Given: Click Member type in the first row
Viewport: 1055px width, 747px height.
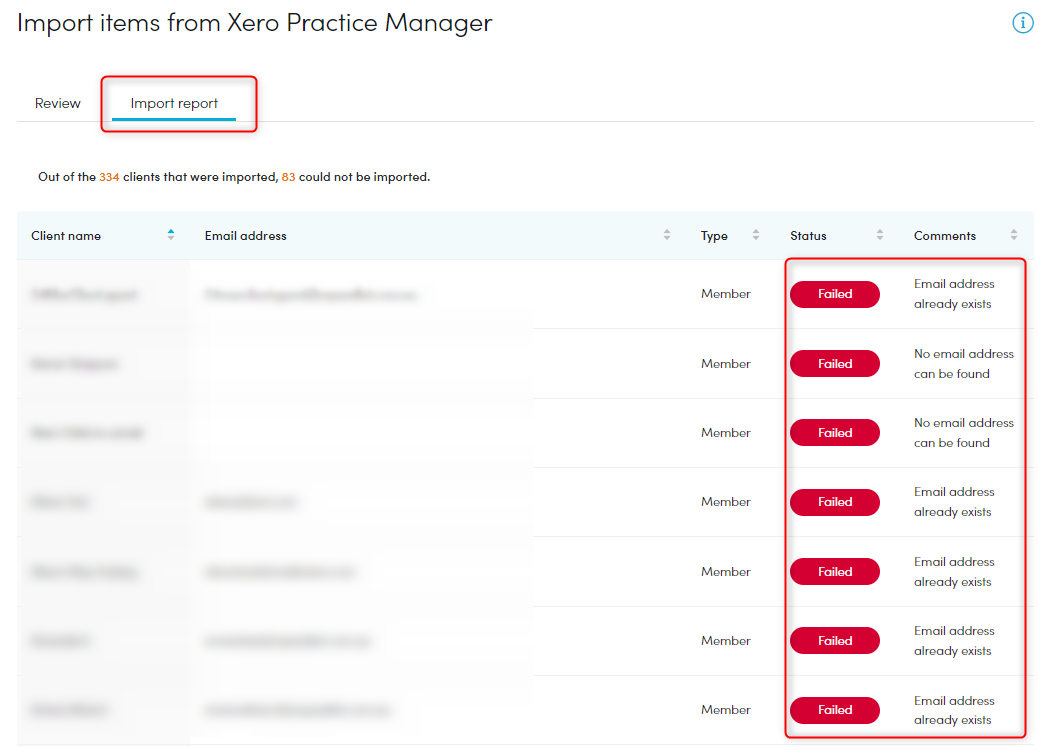Looking at the screenshot, I should point(725,294).
